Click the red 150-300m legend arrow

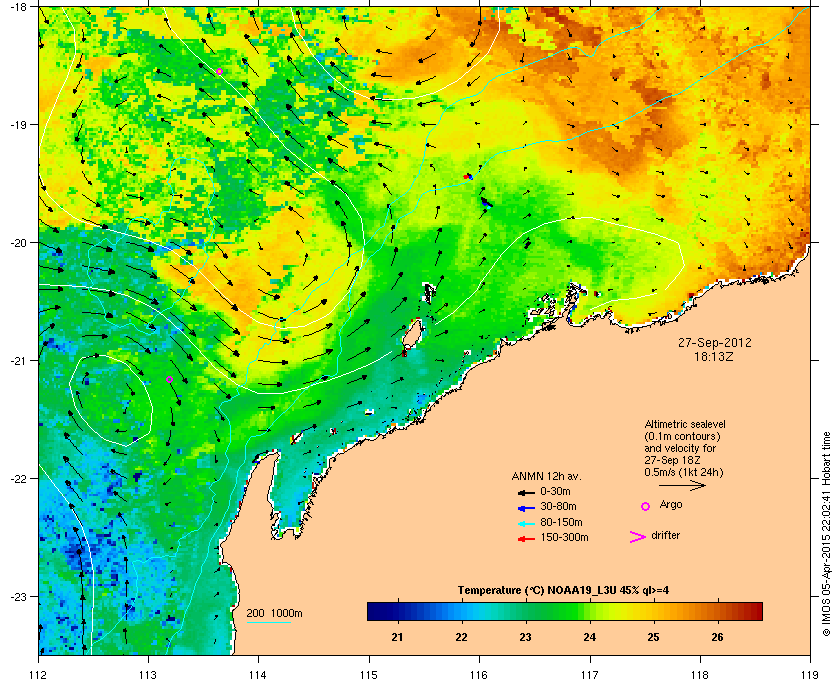(526, 539)
